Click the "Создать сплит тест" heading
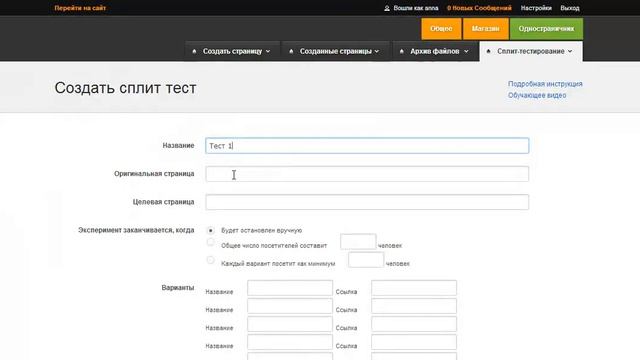This screenshot has width=640, height=360. click(x=125, y=88)
